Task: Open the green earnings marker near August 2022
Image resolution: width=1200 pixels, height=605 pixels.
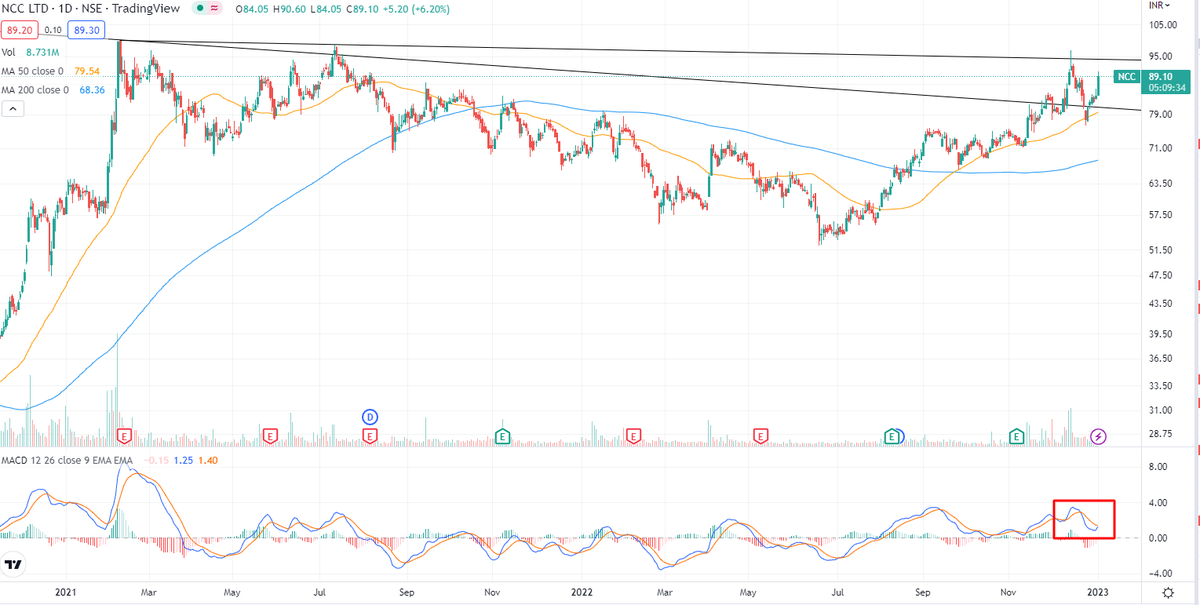Action: click(890, 436)
